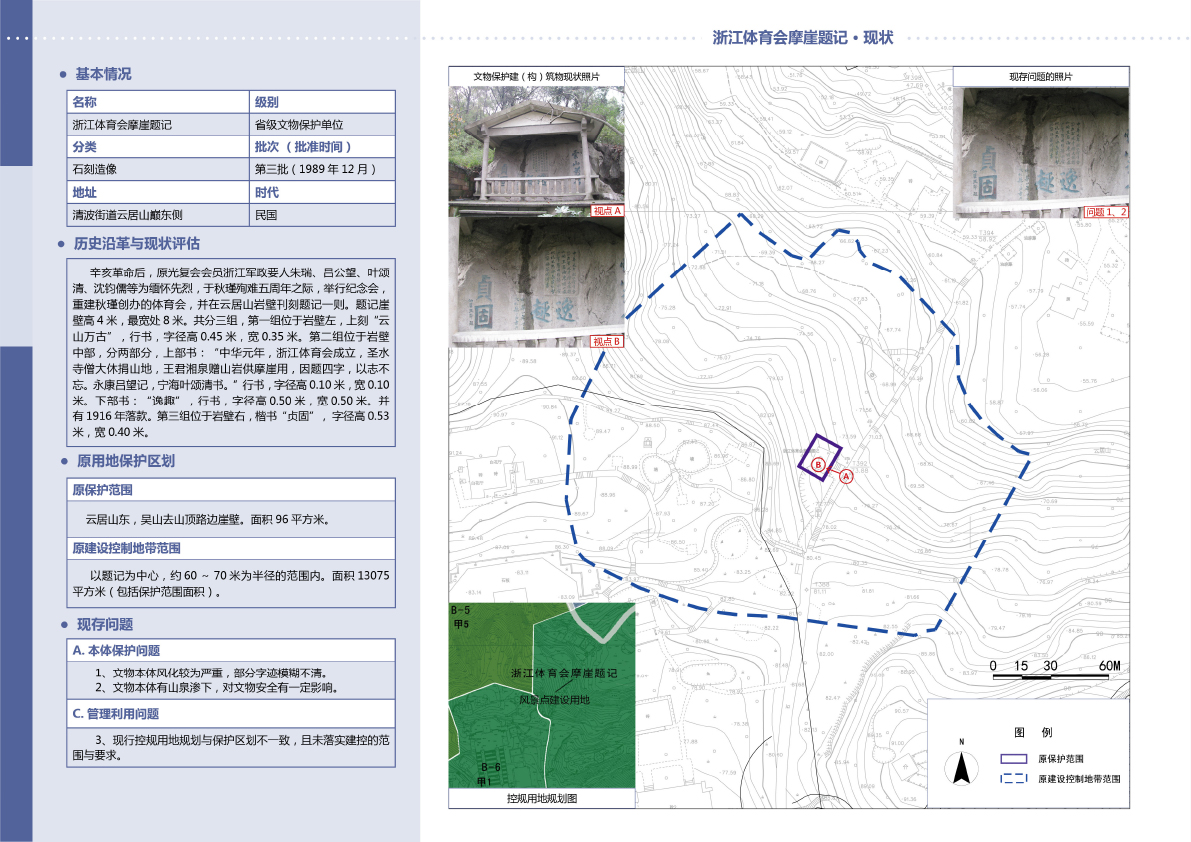
Task: Click the purple 原保护范围 legend rectangle
Action: click(1014, 760)
